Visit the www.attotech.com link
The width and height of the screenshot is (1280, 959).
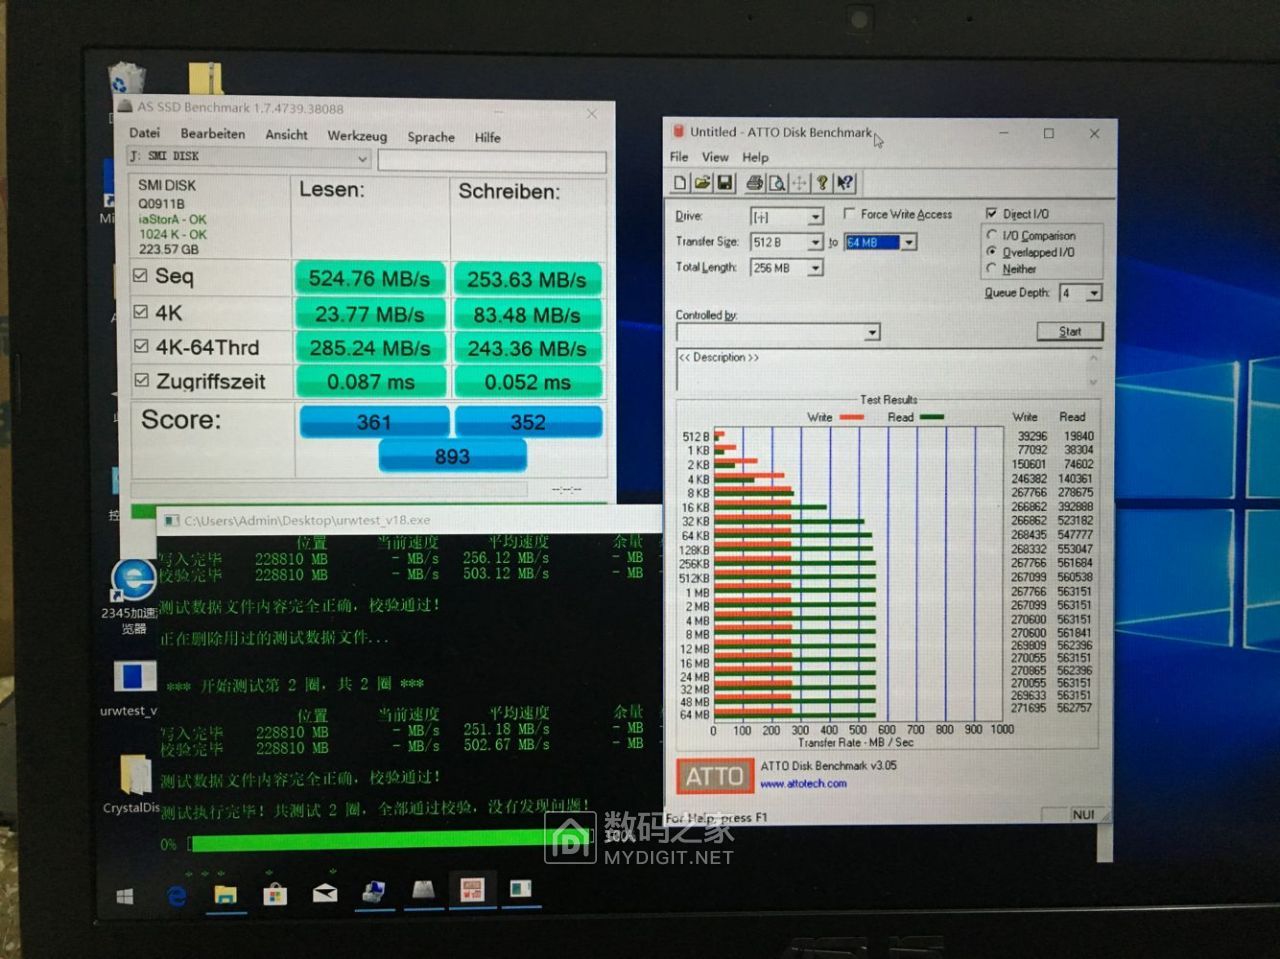(x=803, y=784)
